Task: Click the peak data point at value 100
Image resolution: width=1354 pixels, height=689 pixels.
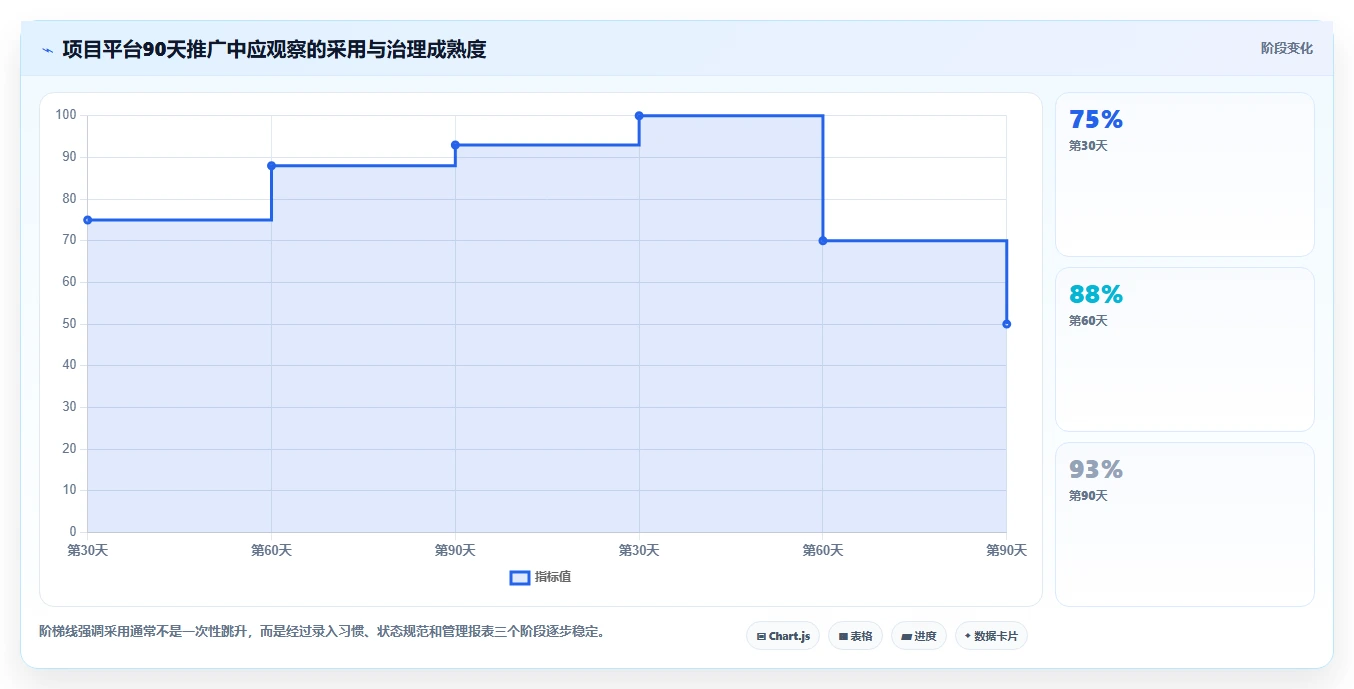Action: point(639,116)
